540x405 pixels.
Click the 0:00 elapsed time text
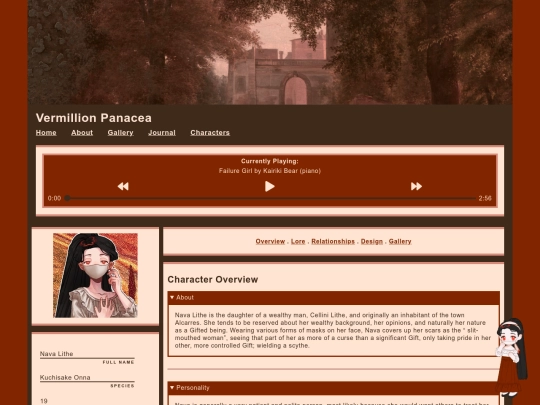tap(54, 198)
